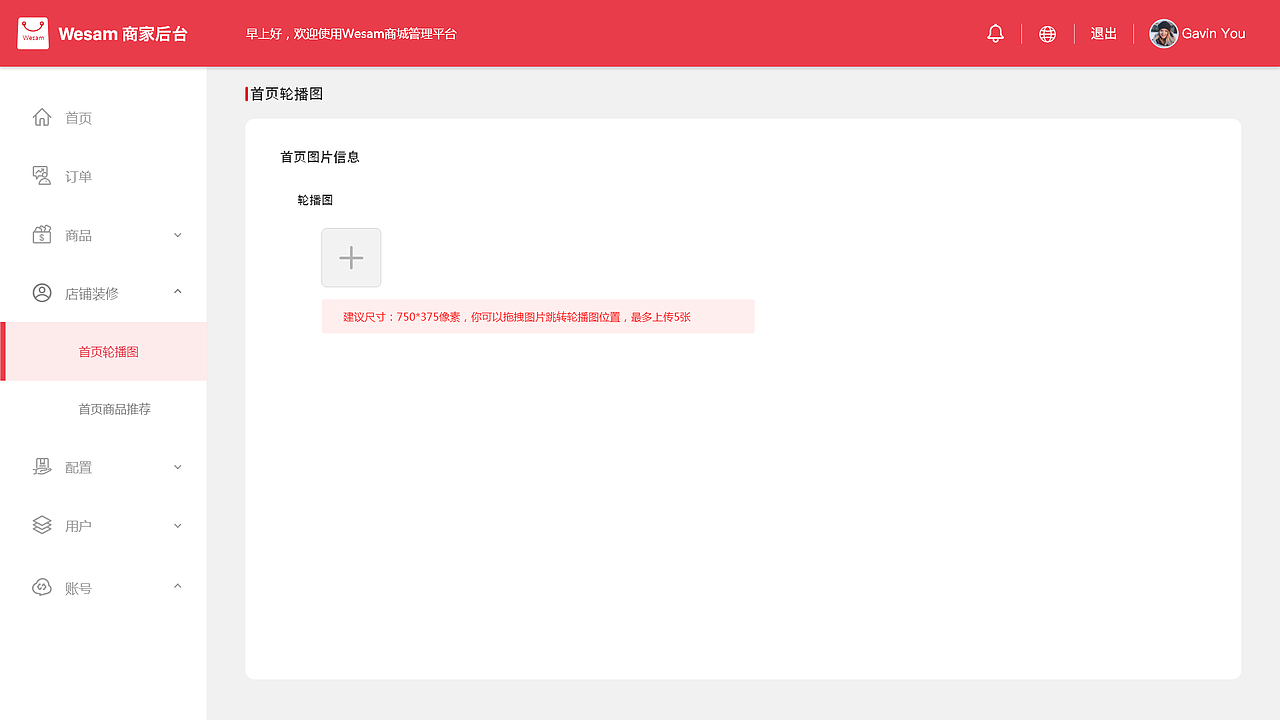Click the 退出 logout link
This screenshot has width=1280, height=720.
point(1103,33)
